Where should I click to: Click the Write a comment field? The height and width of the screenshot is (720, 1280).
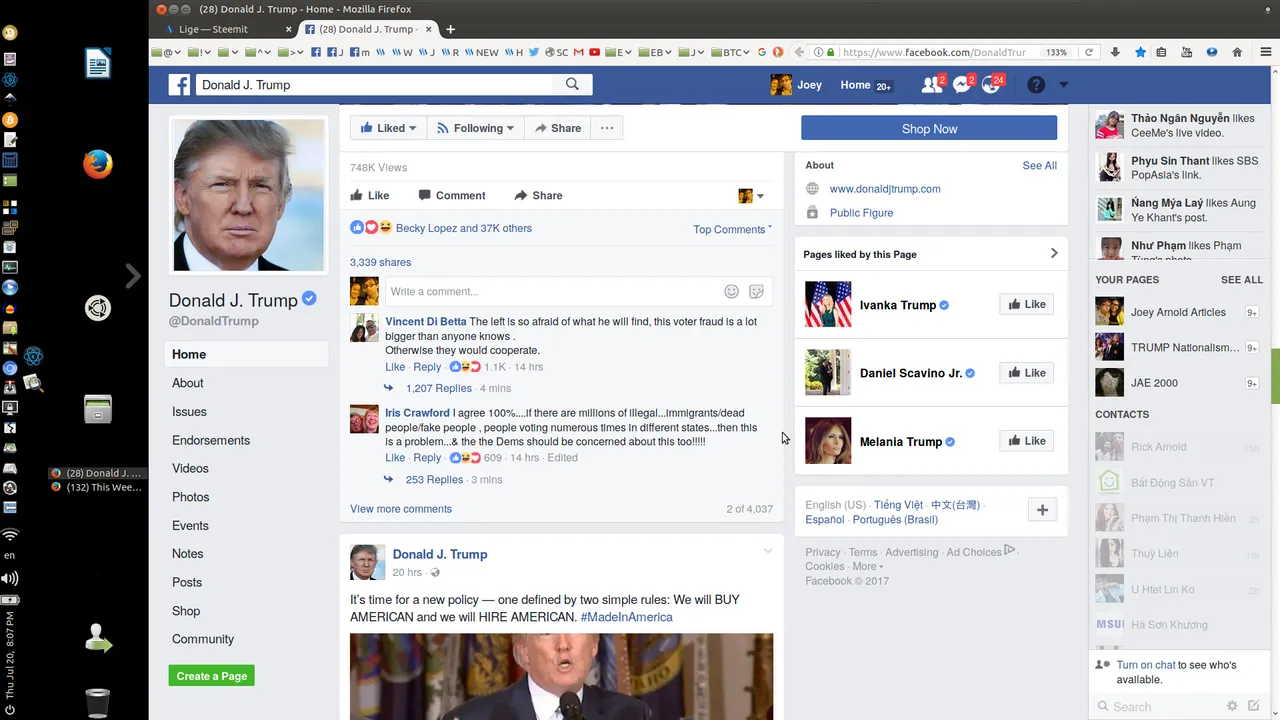(579, 291)
